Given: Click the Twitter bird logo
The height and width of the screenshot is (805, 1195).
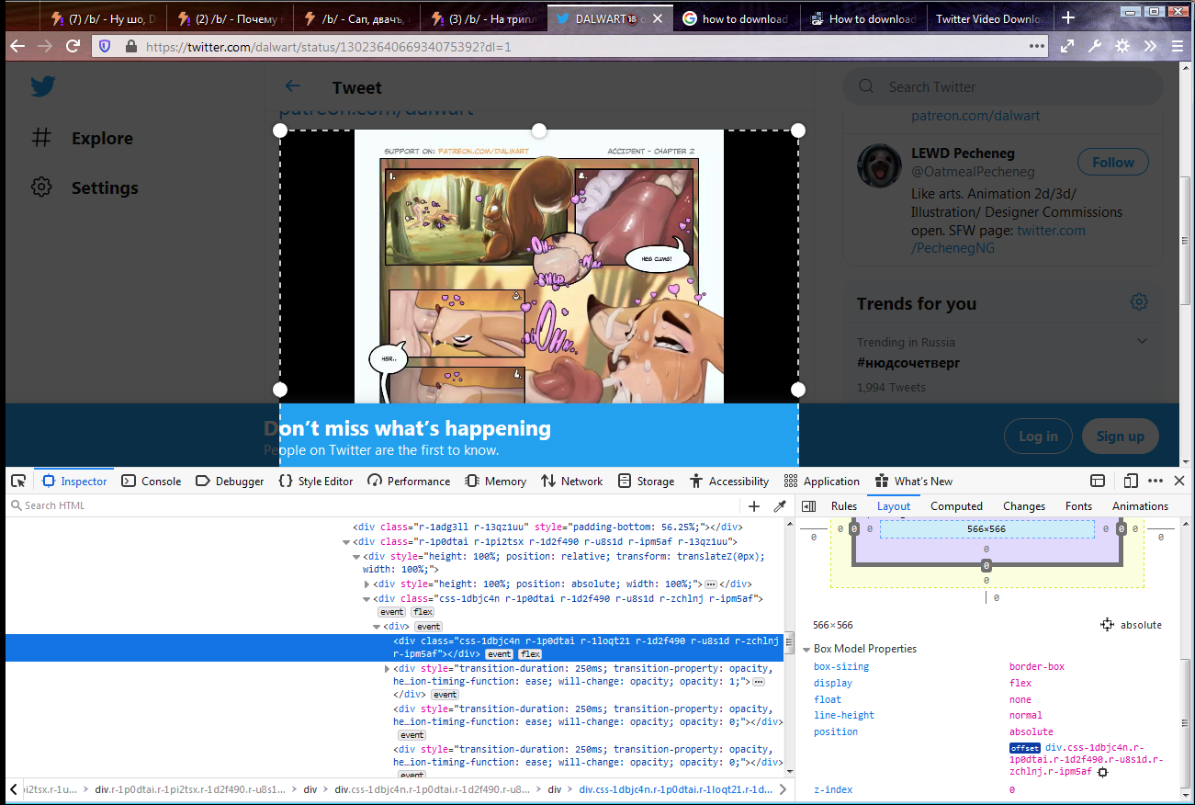Looking at the screenshot, I should click(x=43, y=86).
